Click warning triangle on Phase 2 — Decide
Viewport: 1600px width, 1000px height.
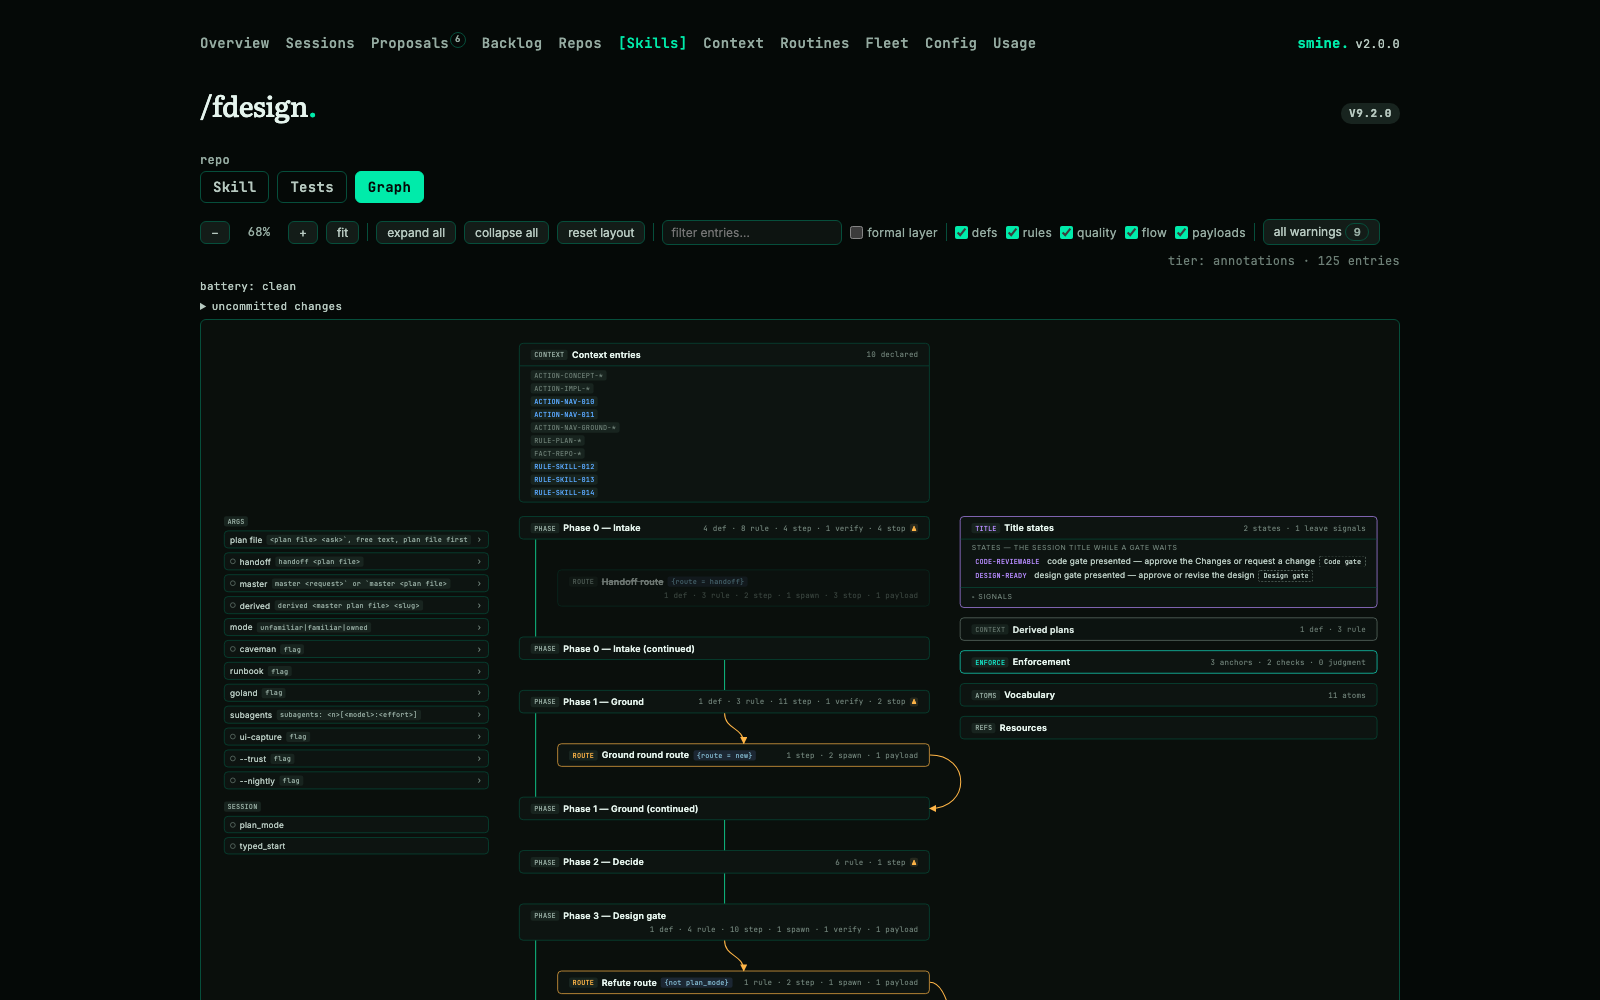pyautogui.click(x=914, y=862)
